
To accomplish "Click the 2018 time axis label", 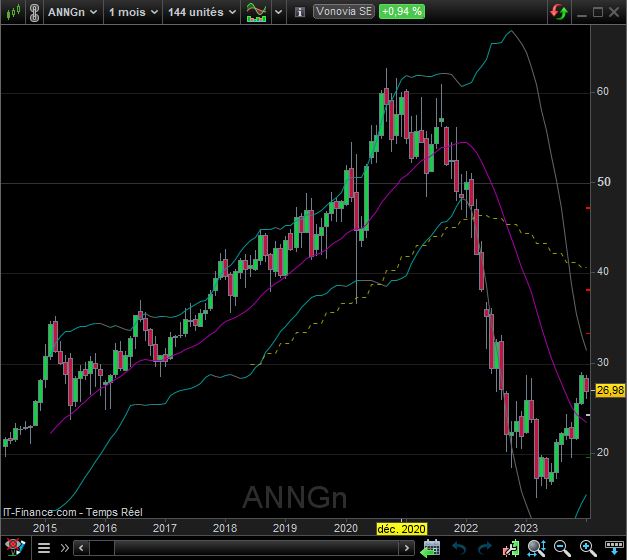I will 225,529.
